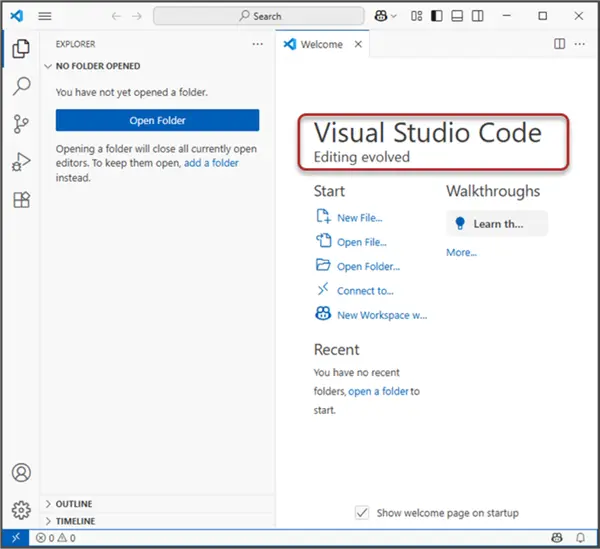Toggle the primary side bar layout button
Image resolution: width=600 pixels, height=549 pixels.
click(x=437, y=16)
